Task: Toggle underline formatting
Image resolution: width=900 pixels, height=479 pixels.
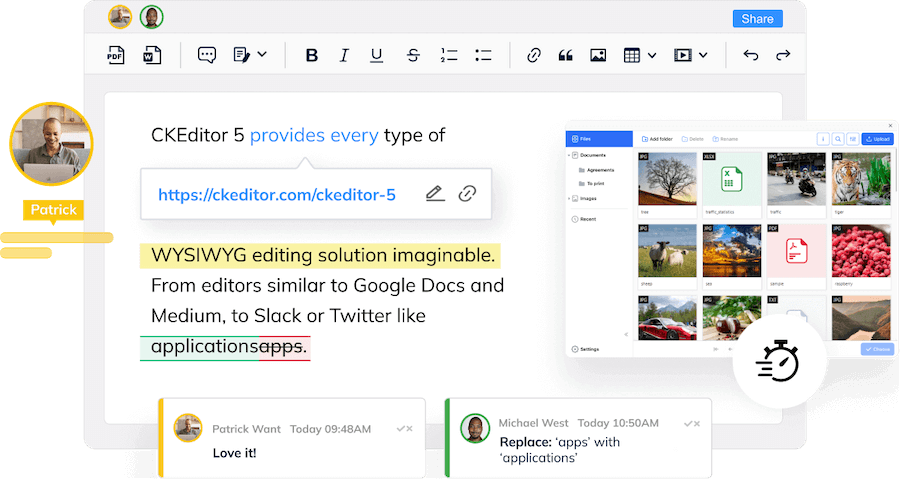Action: 377,55
